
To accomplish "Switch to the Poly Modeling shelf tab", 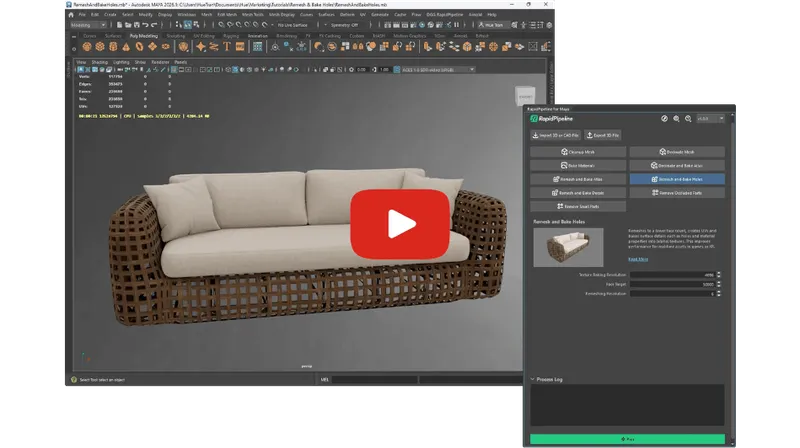I will click(x=141, y=35).
